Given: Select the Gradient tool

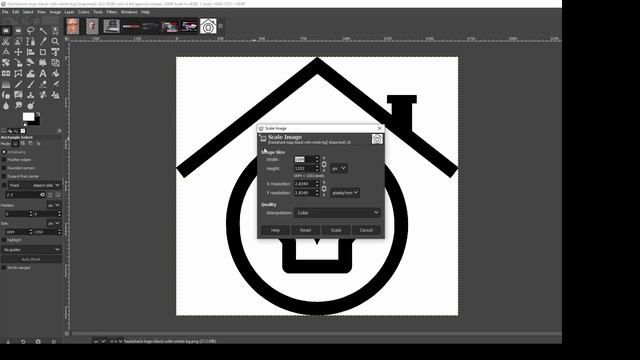Looking at the screenshot, I should 6,84.
